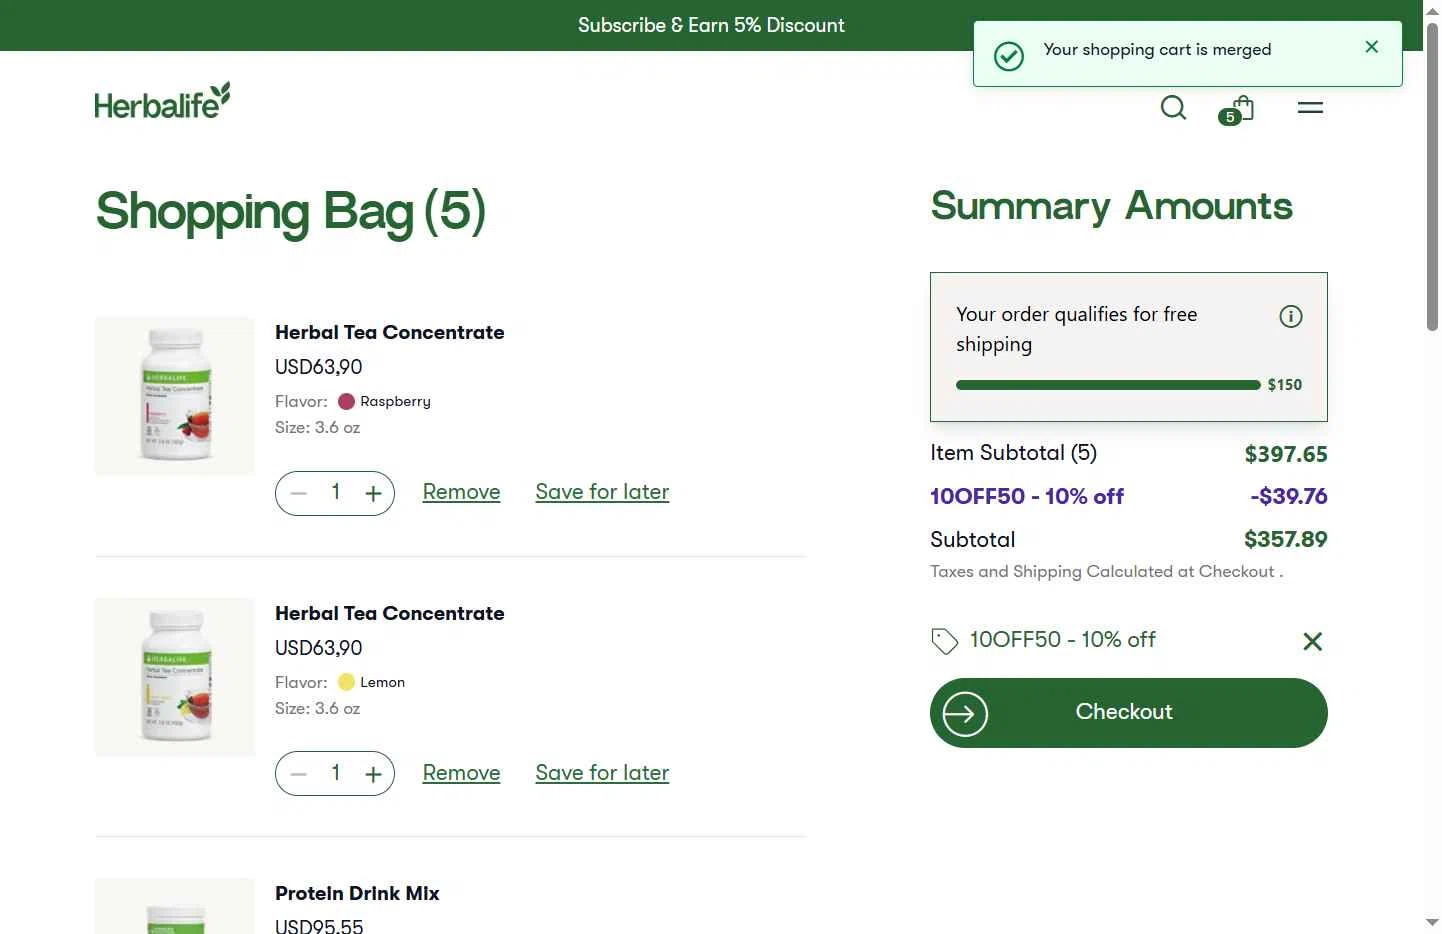Click the Subtotal $357.89 amount
Image resolution: width=1442 pixels, height=934 pixels.
[x=1286, y=540]
